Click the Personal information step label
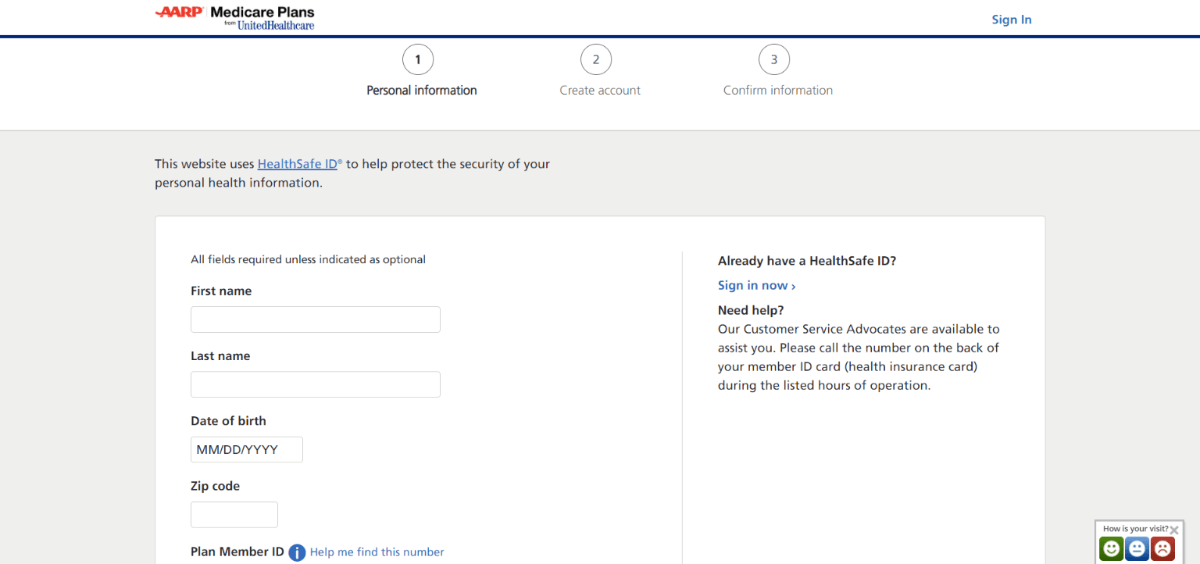This screenshot has width=1200, height=564. 422,90
